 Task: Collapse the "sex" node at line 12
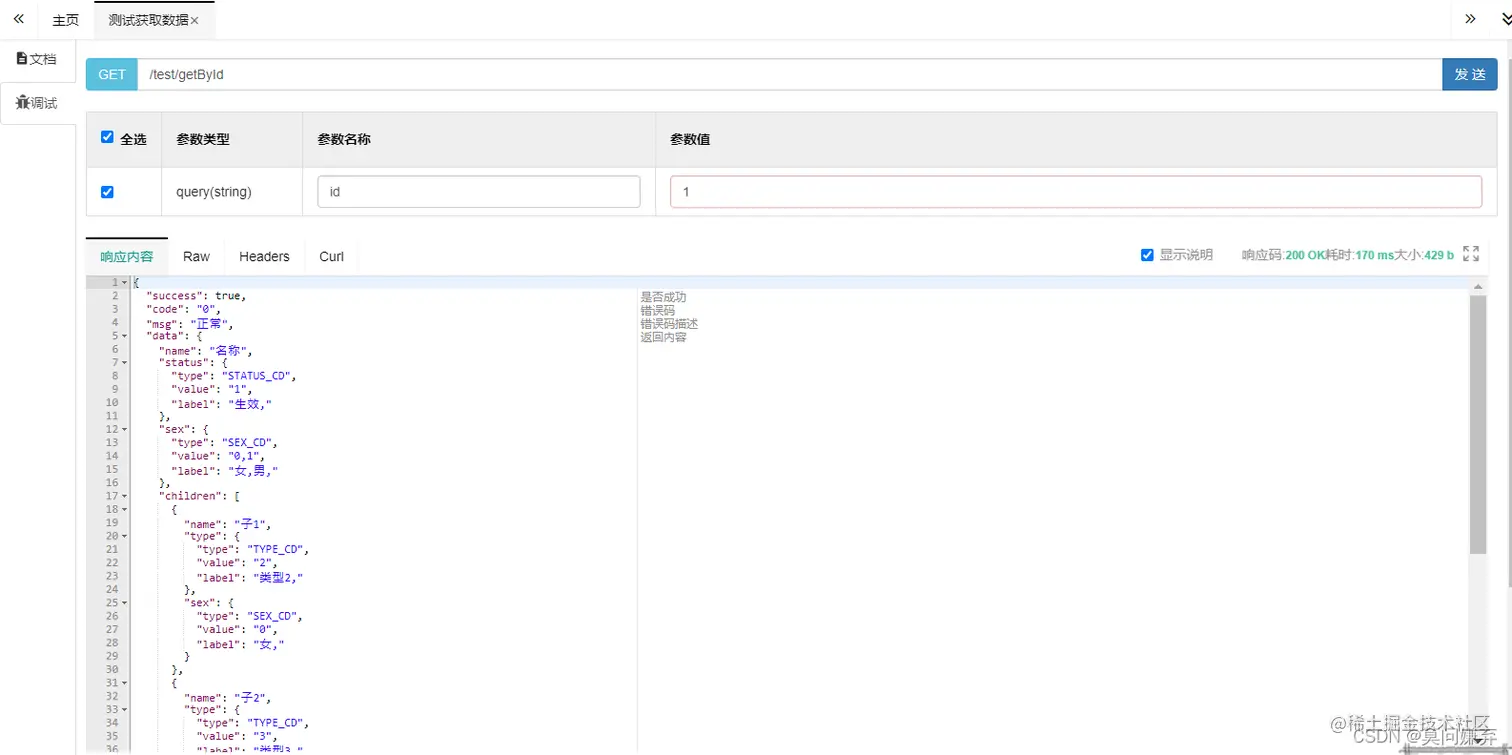124,429
